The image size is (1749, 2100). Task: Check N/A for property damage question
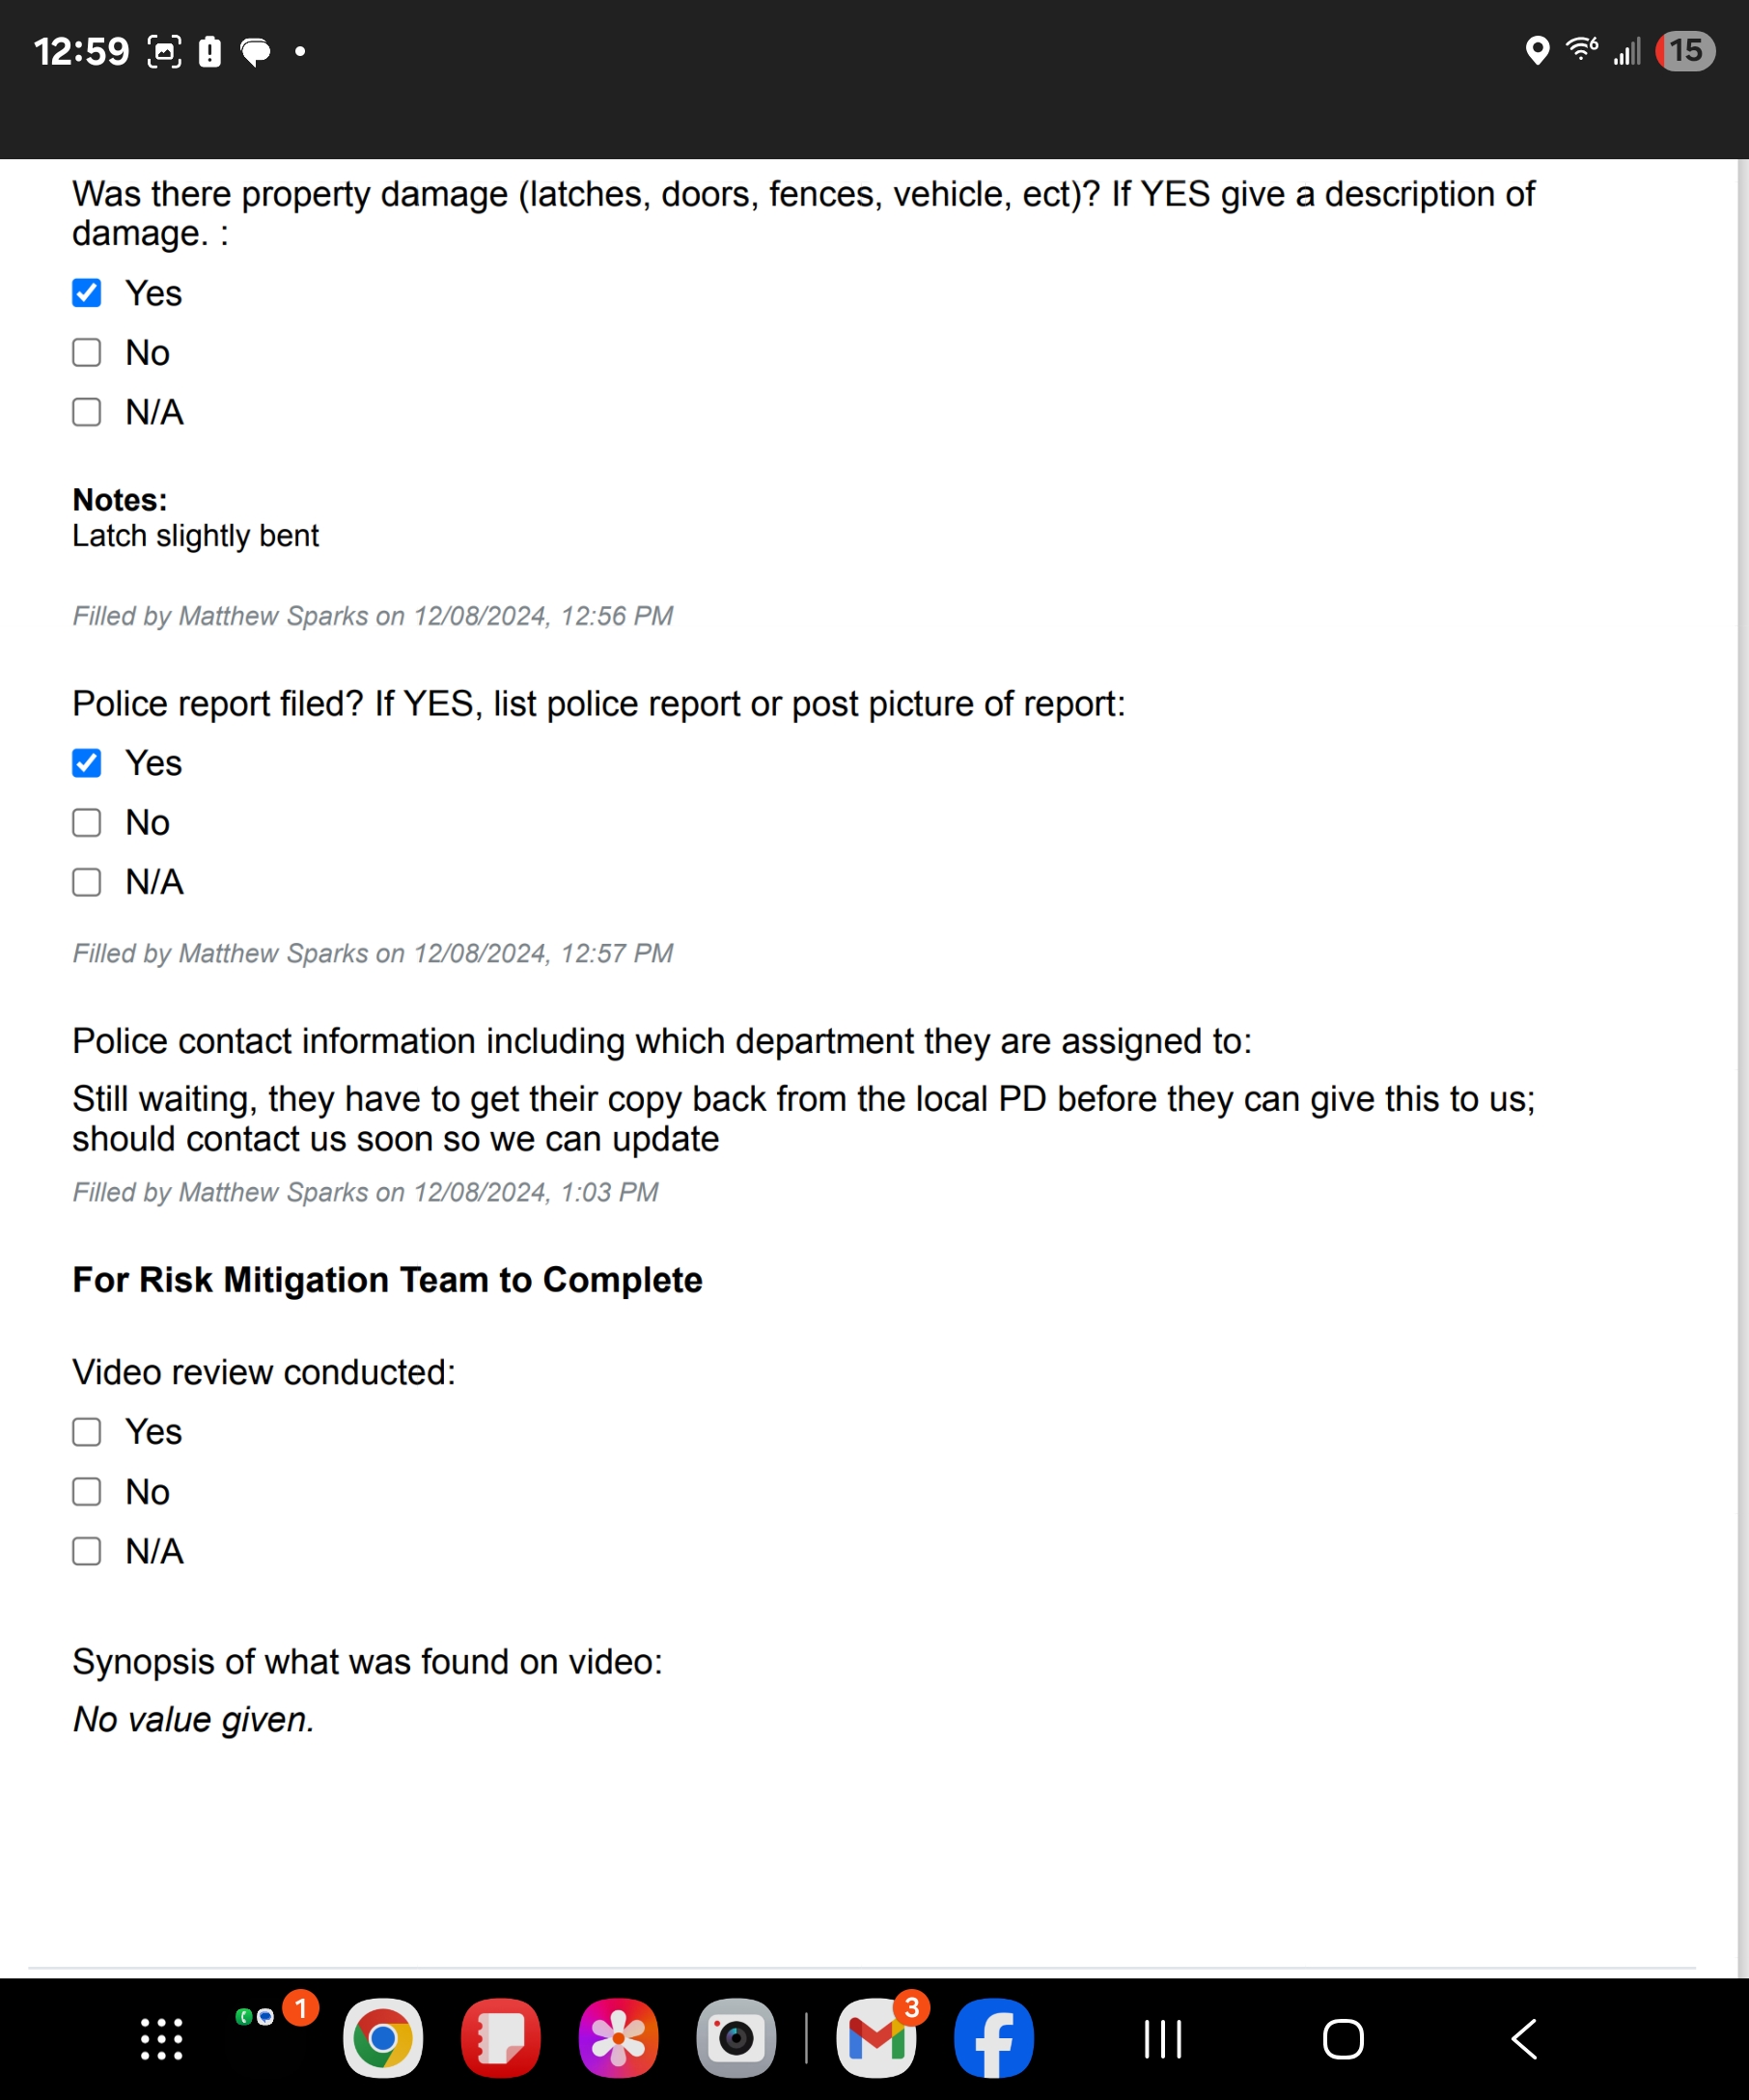click(x=87, y=412)
